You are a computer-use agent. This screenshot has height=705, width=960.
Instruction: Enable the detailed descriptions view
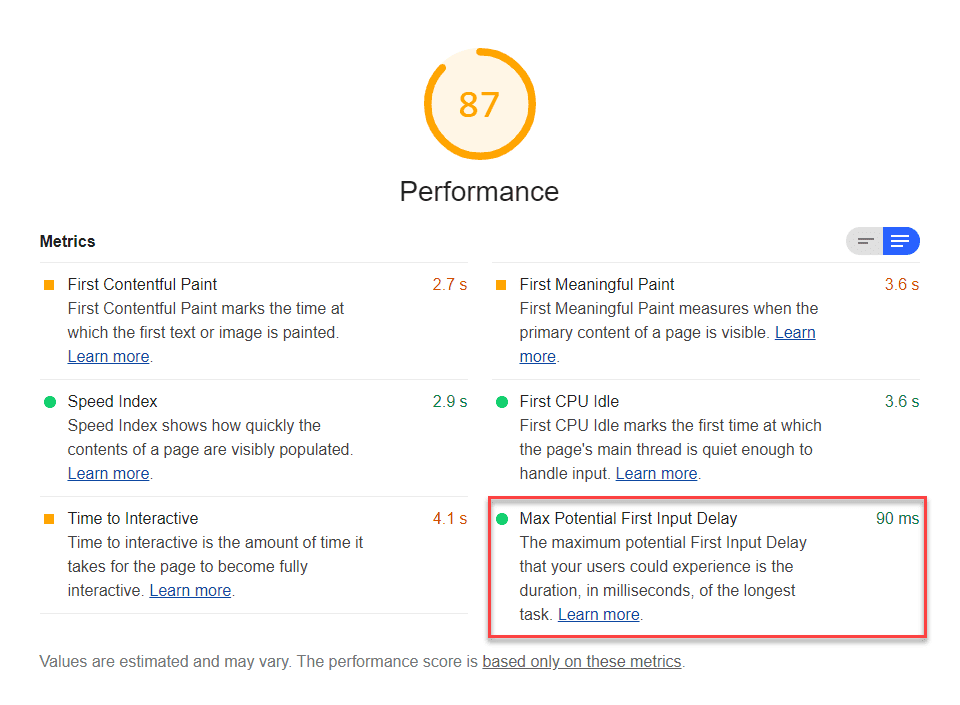pos(901,241)
